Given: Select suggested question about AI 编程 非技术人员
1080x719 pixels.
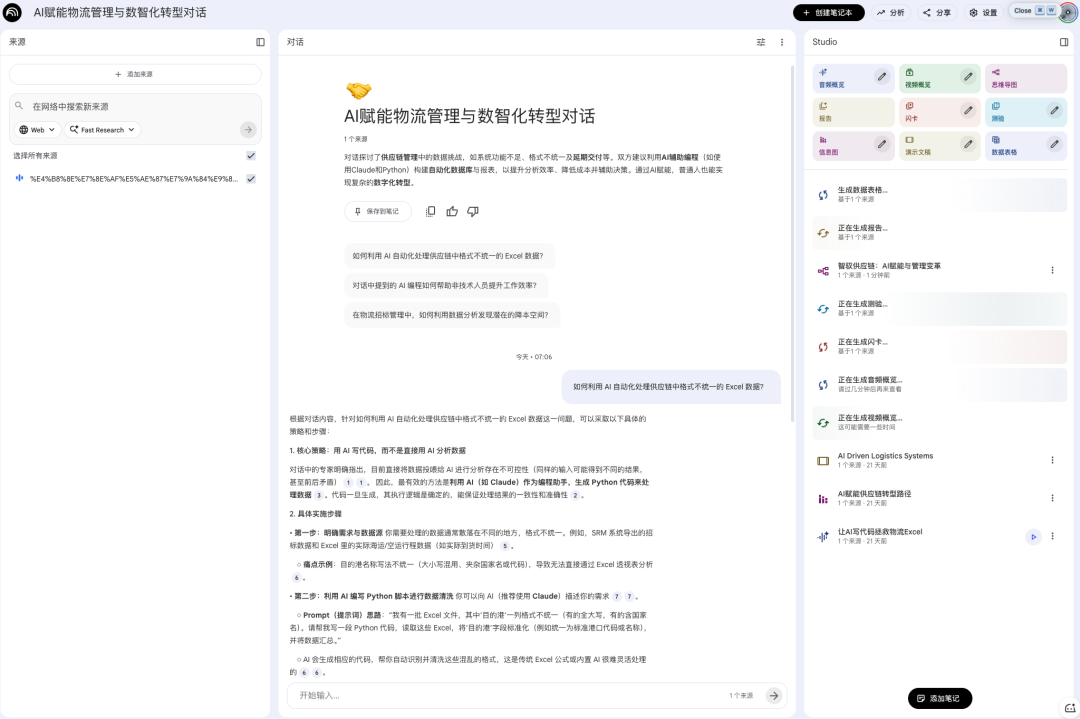Looking at the screenshot, I should pyautogui.click(x=444, y=285).
